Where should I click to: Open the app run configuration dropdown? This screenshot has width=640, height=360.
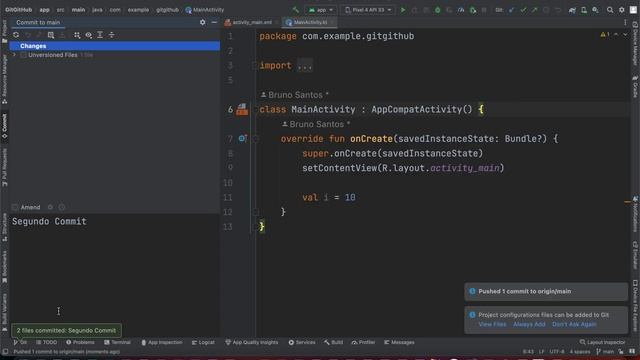pyautogui.click(x=321, y=10)
